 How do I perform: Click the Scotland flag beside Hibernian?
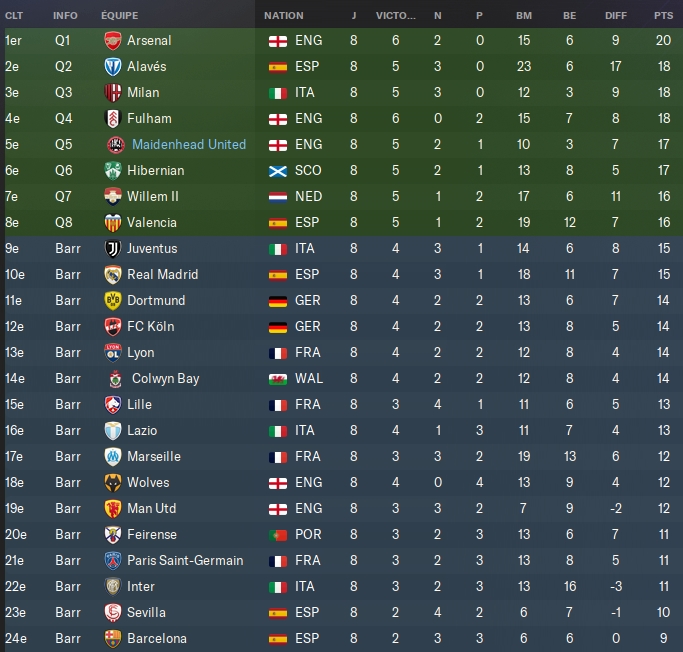(278, 171)
